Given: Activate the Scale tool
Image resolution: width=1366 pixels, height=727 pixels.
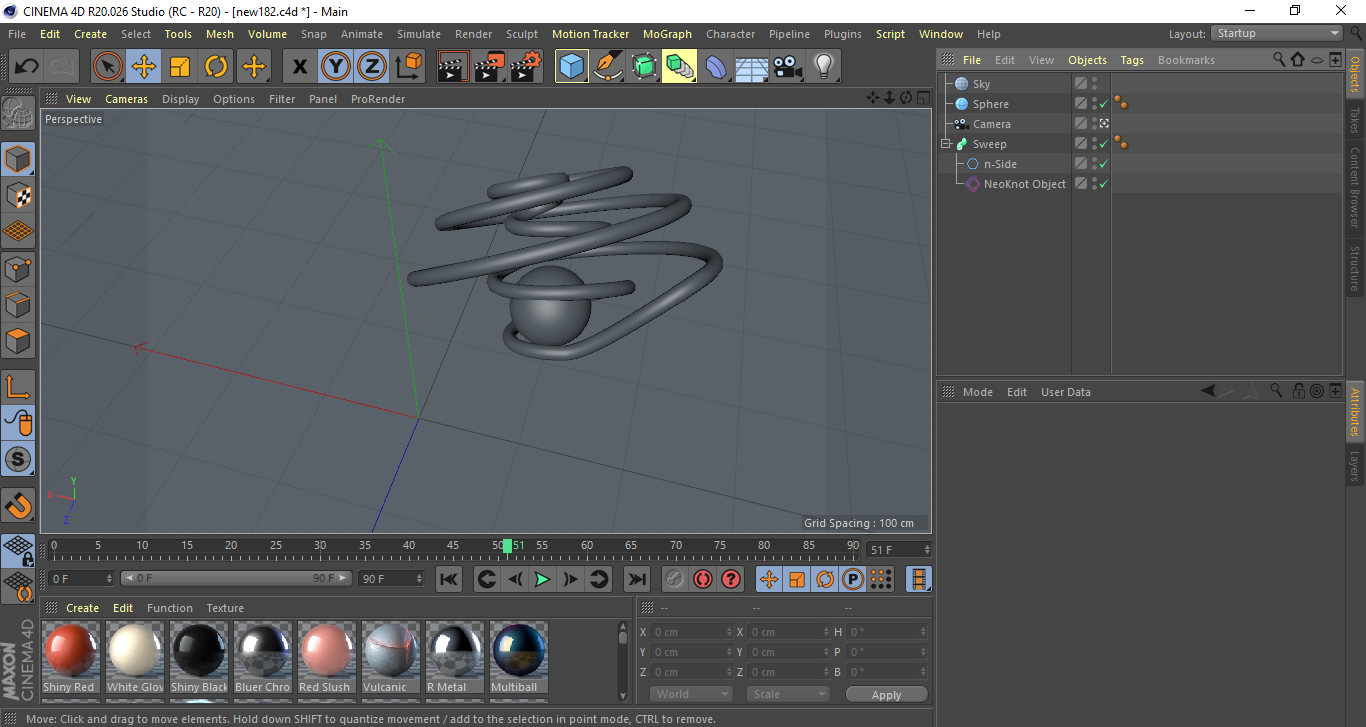Looking at the screenshot, I should click(x=180, y=67).
